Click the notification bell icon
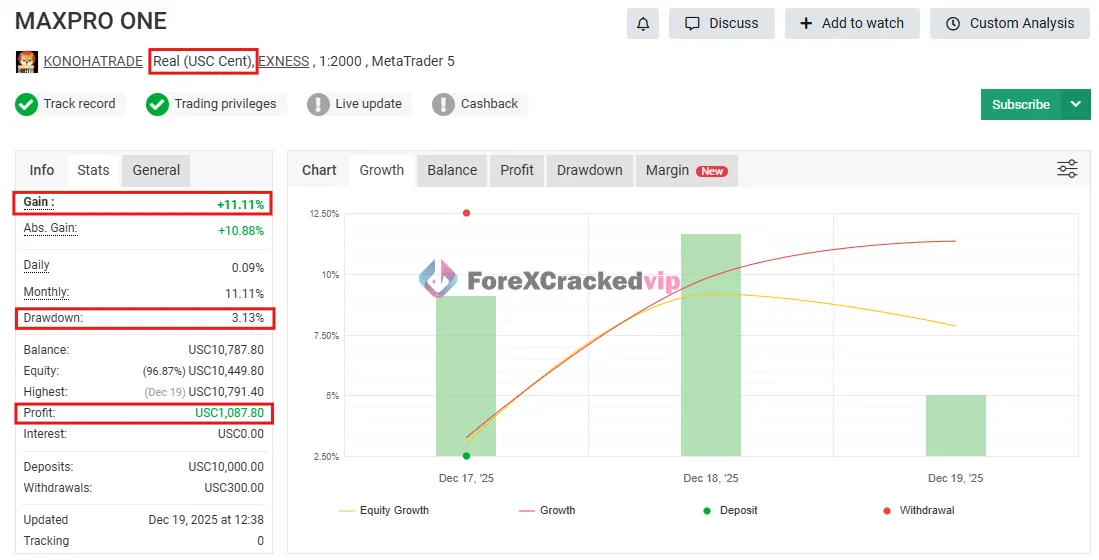Screen dimensions: 1099x560 coord(642,23)
